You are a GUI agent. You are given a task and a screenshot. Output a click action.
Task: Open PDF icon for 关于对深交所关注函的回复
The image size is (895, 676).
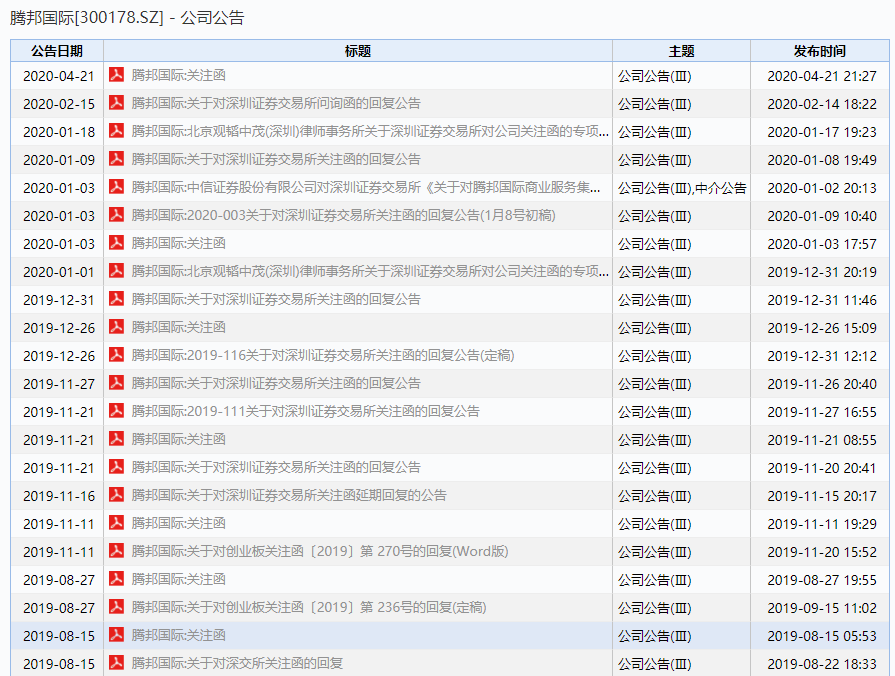pyautogui.click(x=116, y=662)
